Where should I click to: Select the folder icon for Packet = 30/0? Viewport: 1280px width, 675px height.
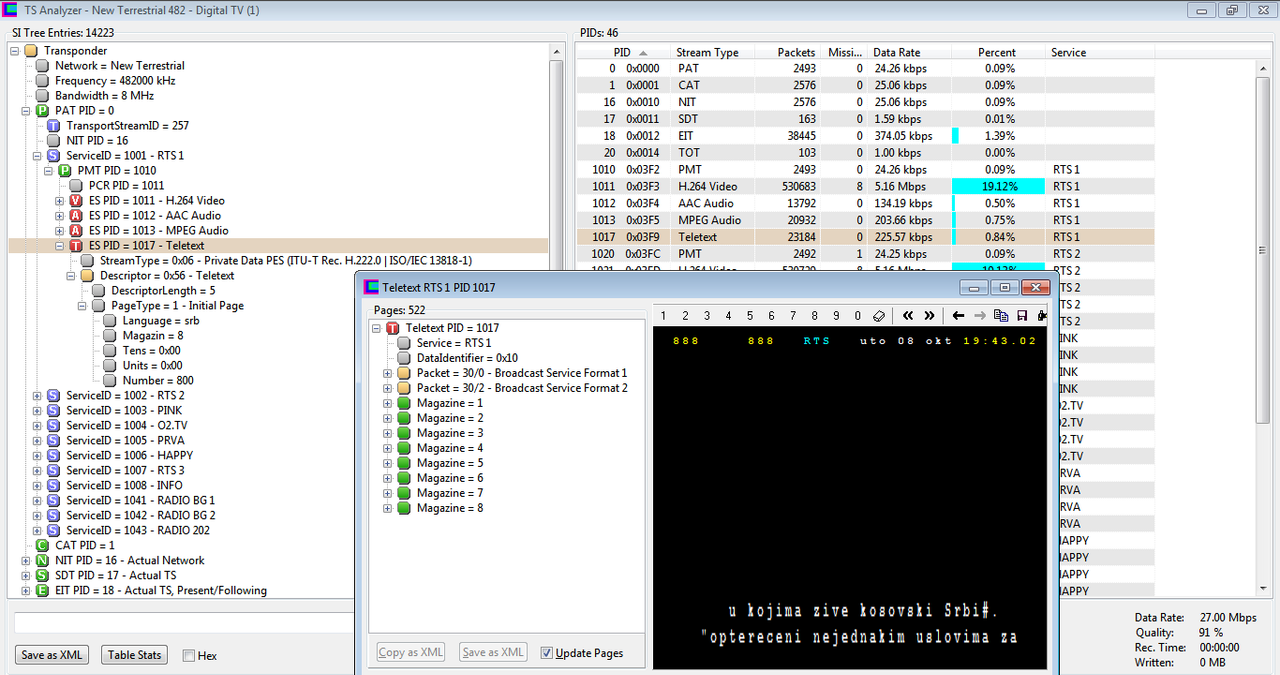coord(404,373)
